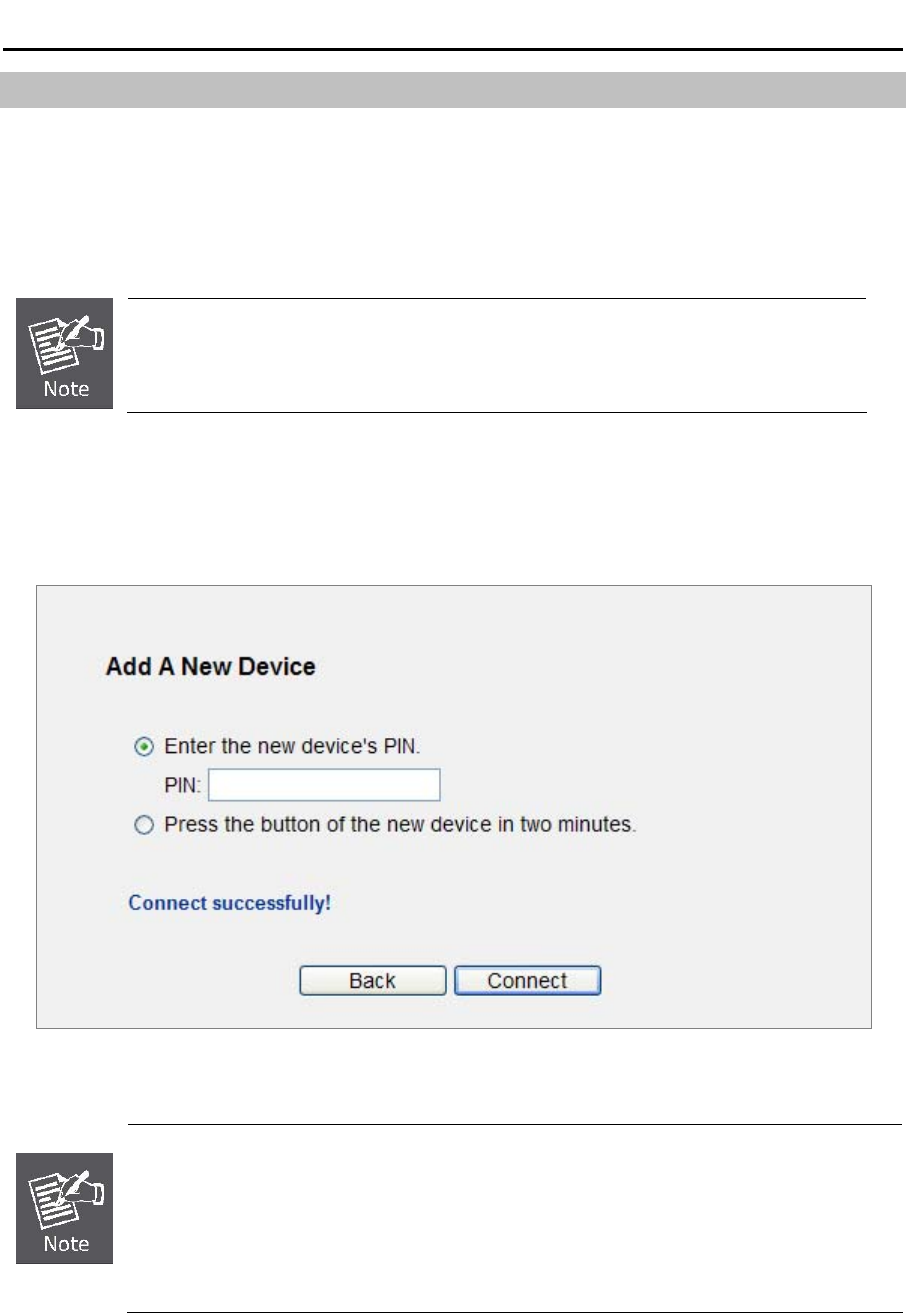Click the 'PIN:' field label

click(x=183, y=786)
